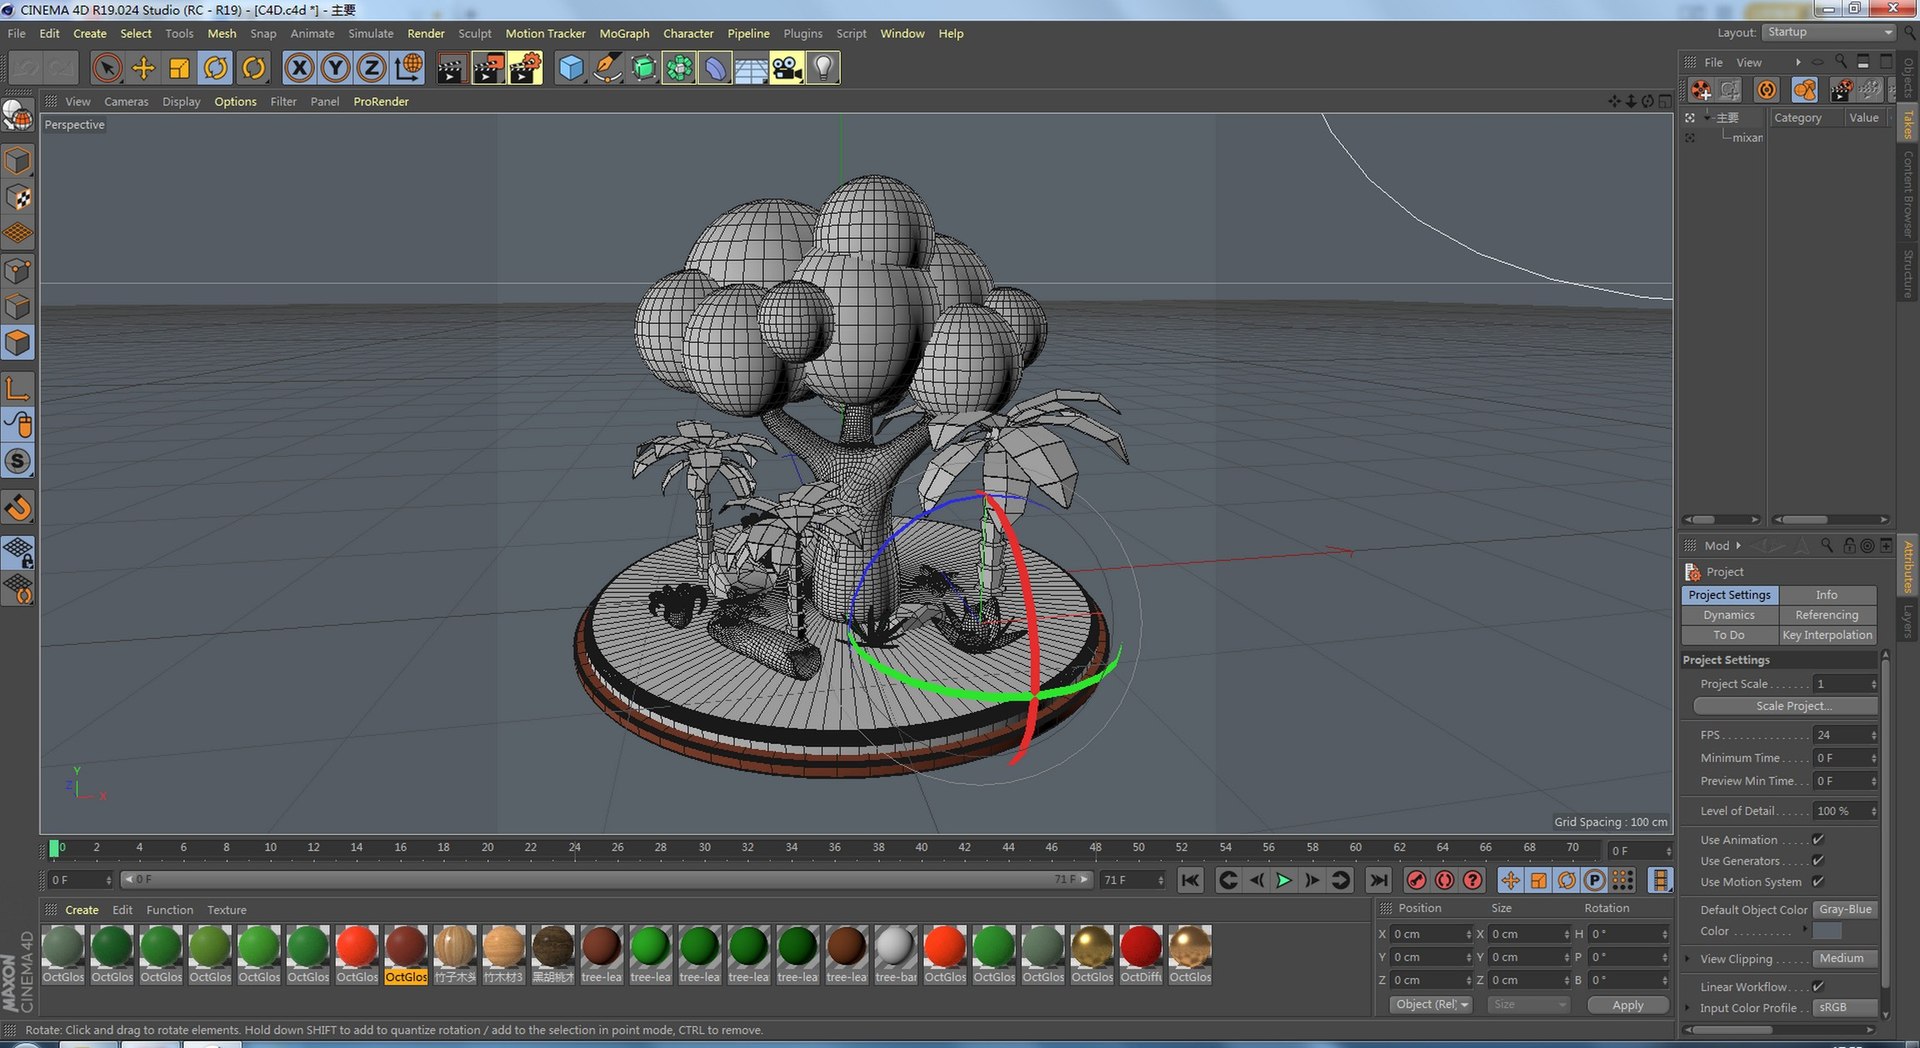
Task: Click the Record Active Objects button
Action: [1416, 880]
